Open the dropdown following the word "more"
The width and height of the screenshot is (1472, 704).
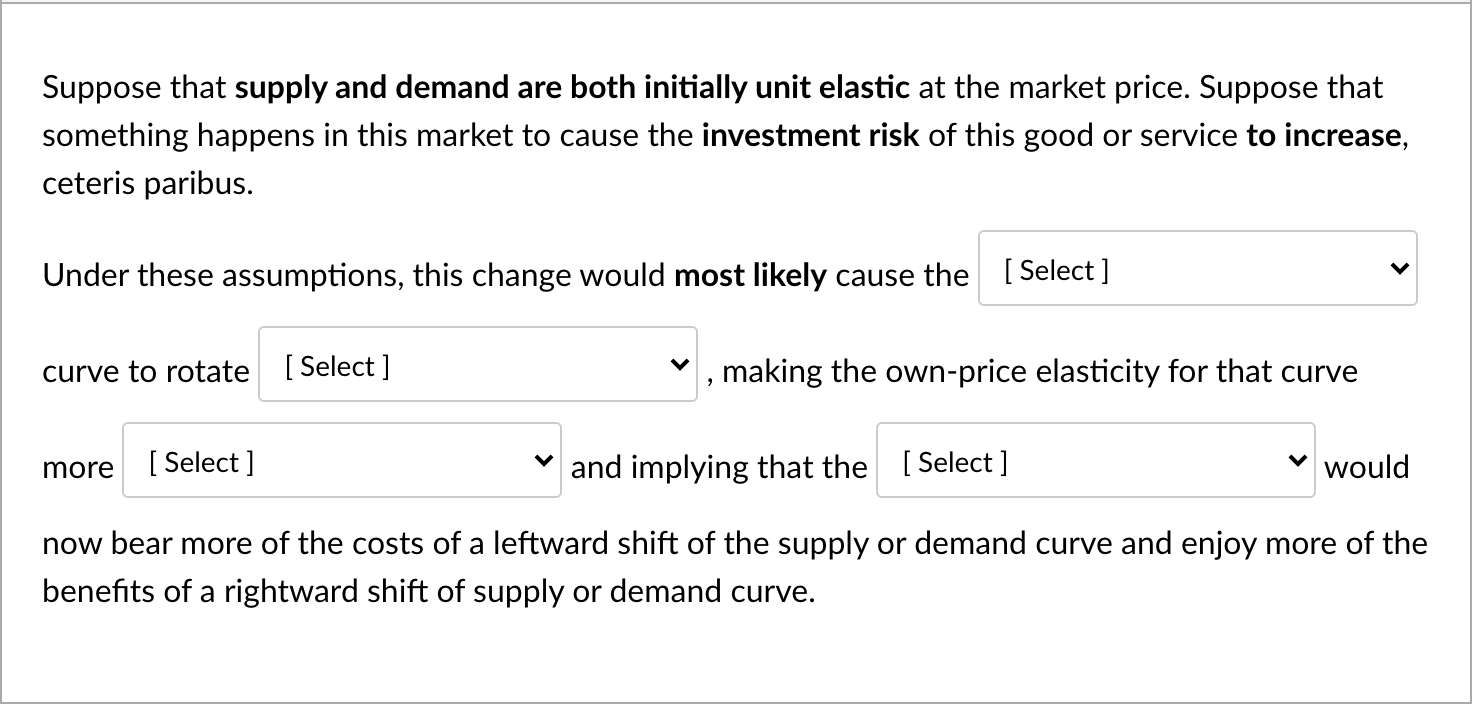tap(341, 460)
